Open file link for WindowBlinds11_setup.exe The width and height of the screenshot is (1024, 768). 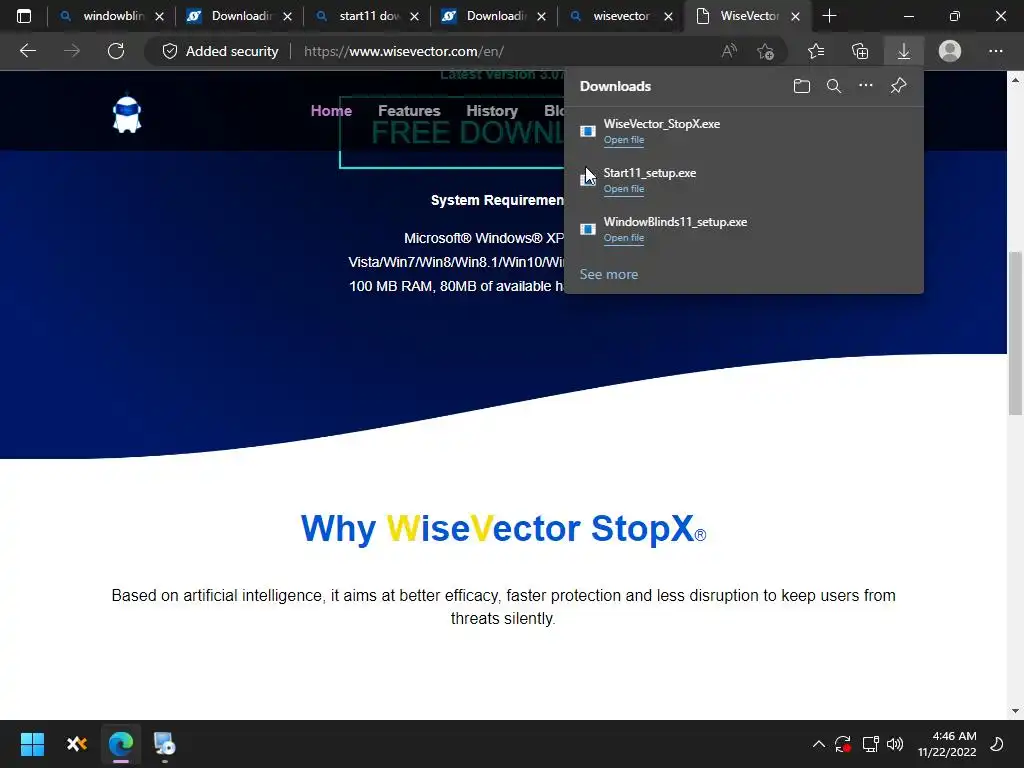[x=624, y=238]
